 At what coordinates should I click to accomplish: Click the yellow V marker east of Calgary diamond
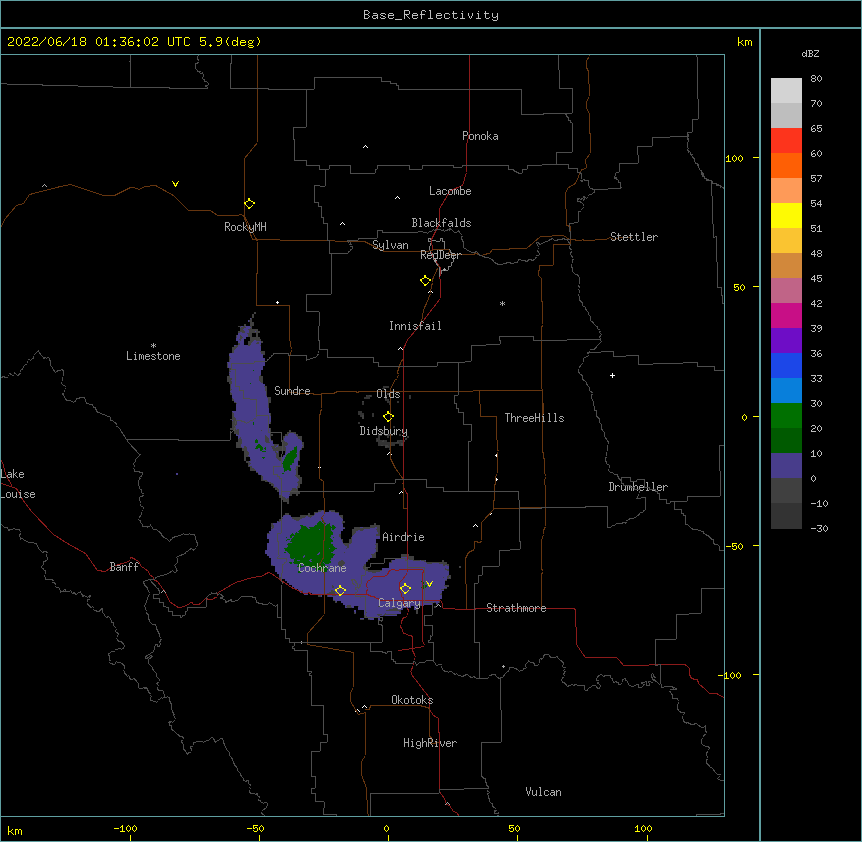coord(429,584)
